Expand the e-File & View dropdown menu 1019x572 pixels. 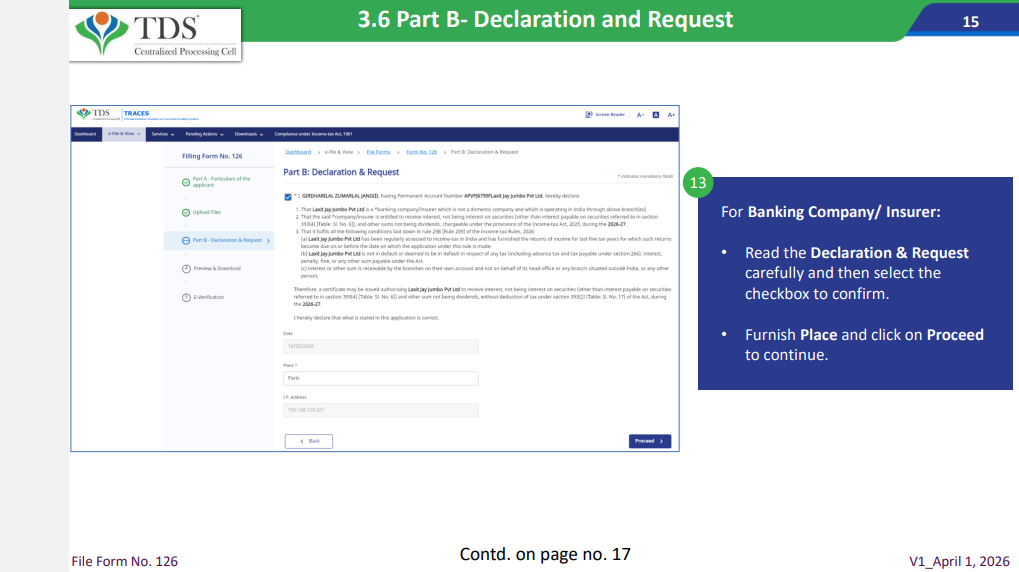click(x=124, y=133)
